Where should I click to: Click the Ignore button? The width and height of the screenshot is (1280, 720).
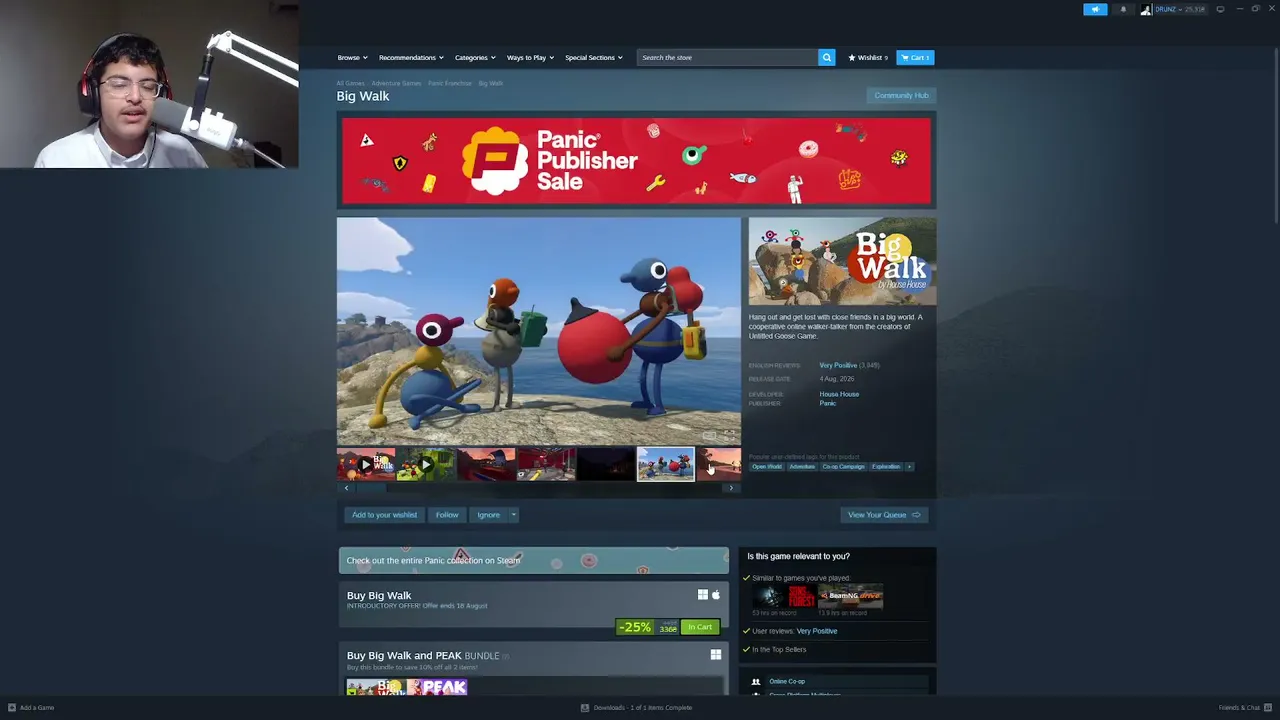488,515
